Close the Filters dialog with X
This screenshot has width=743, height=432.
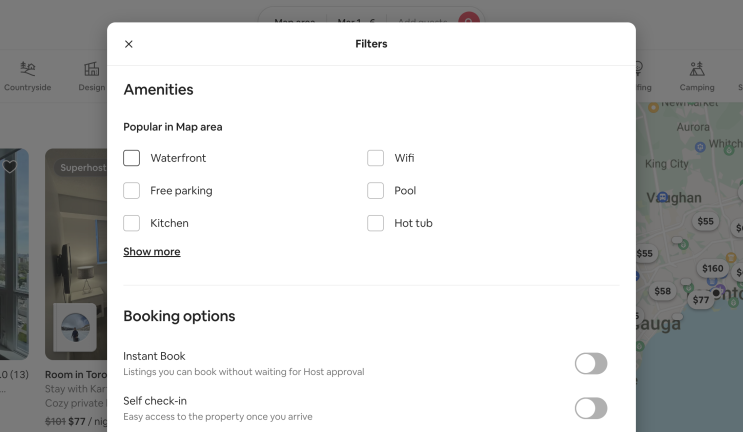[x=129, y=44]
